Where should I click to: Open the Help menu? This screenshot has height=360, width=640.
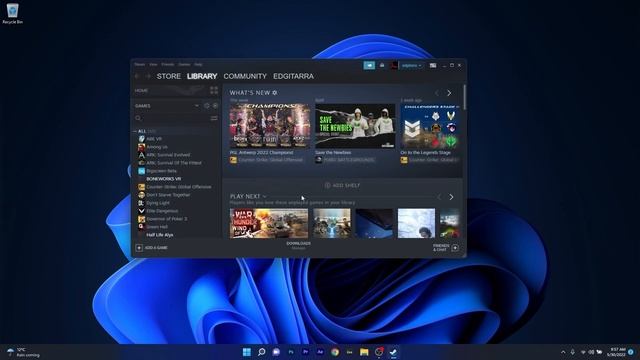198,64
